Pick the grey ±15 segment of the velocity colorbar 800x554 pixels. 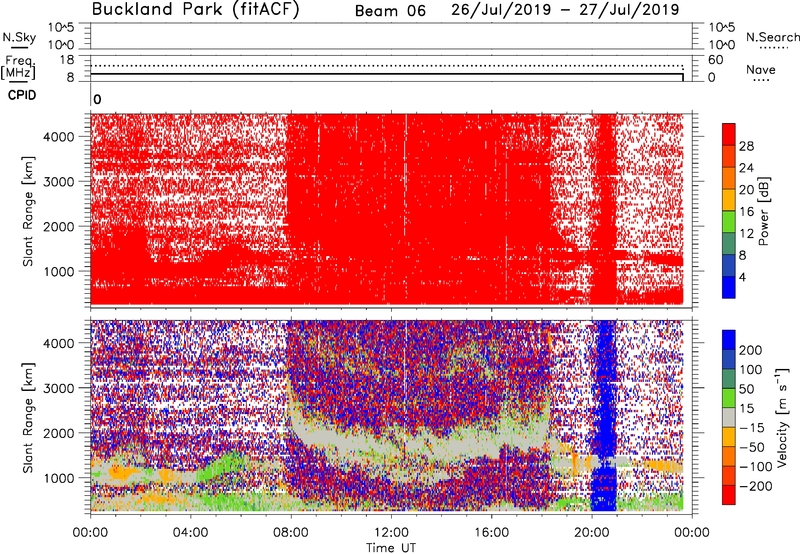pyautogui.click(x=729, y=418)
